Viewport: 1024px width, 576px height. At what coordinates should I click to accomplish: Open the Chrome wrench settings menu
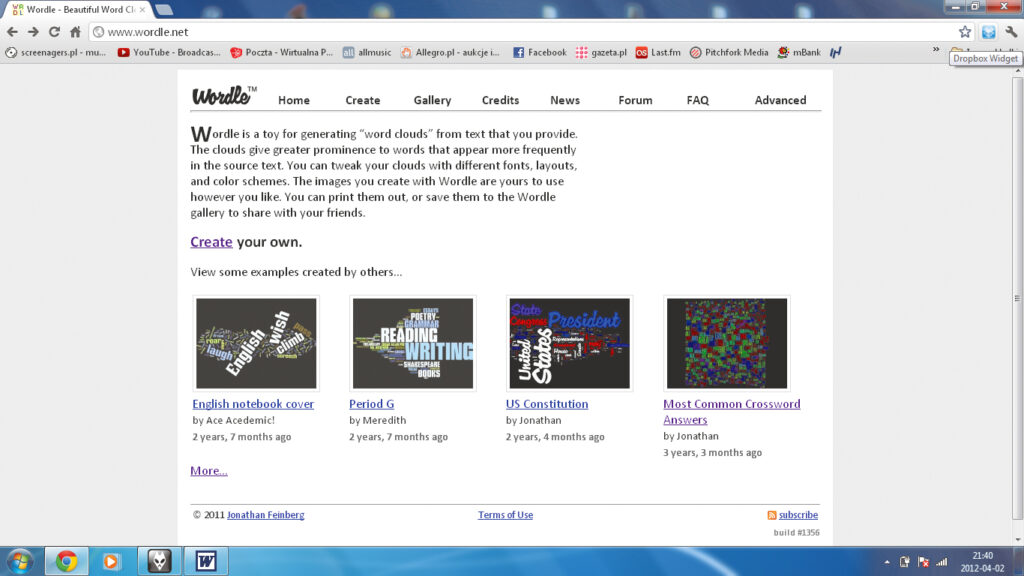coord(1011,32)
